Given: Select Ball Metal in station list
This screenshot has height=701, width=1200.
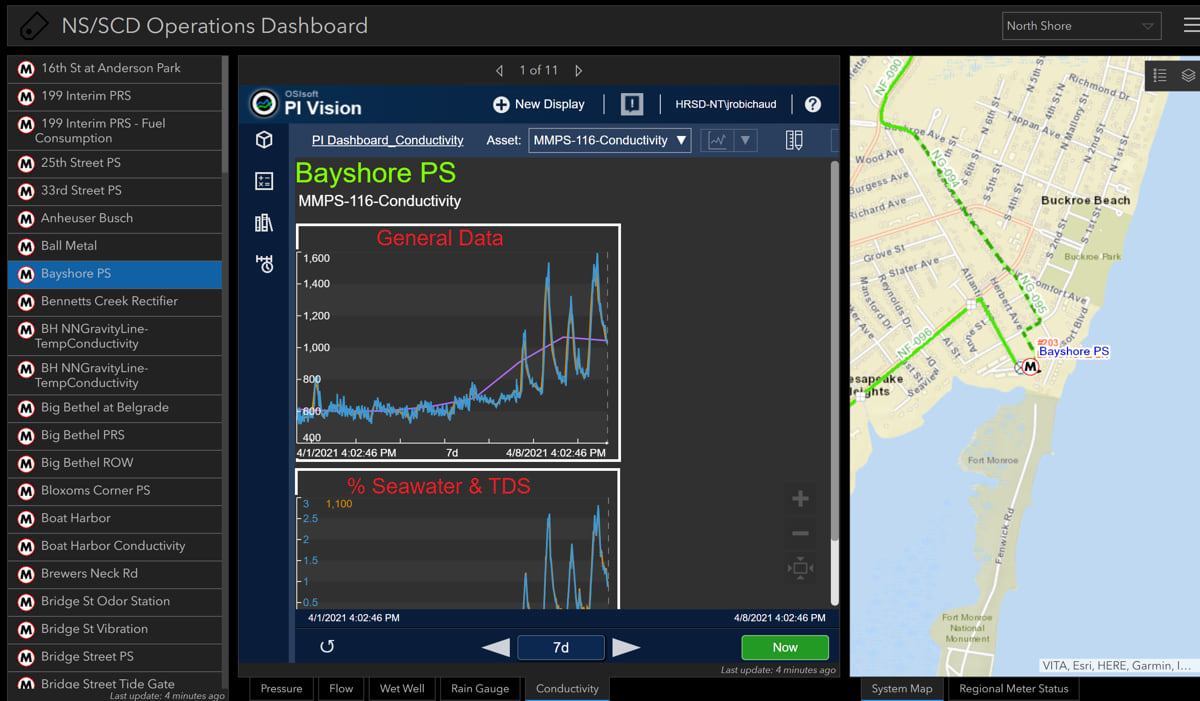Looking at the screenshot, I should pos(115,246).
